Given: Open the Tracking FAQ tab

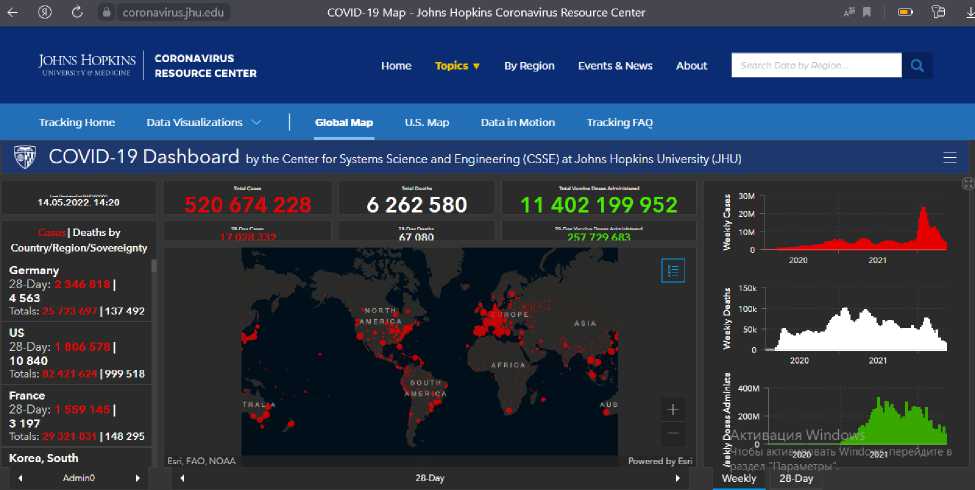Looking at the screenshot, I should (x=619, y=122).
